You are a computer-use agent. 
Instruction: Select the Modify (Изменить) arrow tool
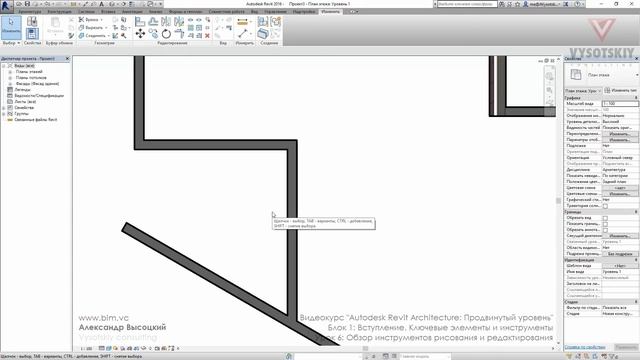click(x=11, y=27)
